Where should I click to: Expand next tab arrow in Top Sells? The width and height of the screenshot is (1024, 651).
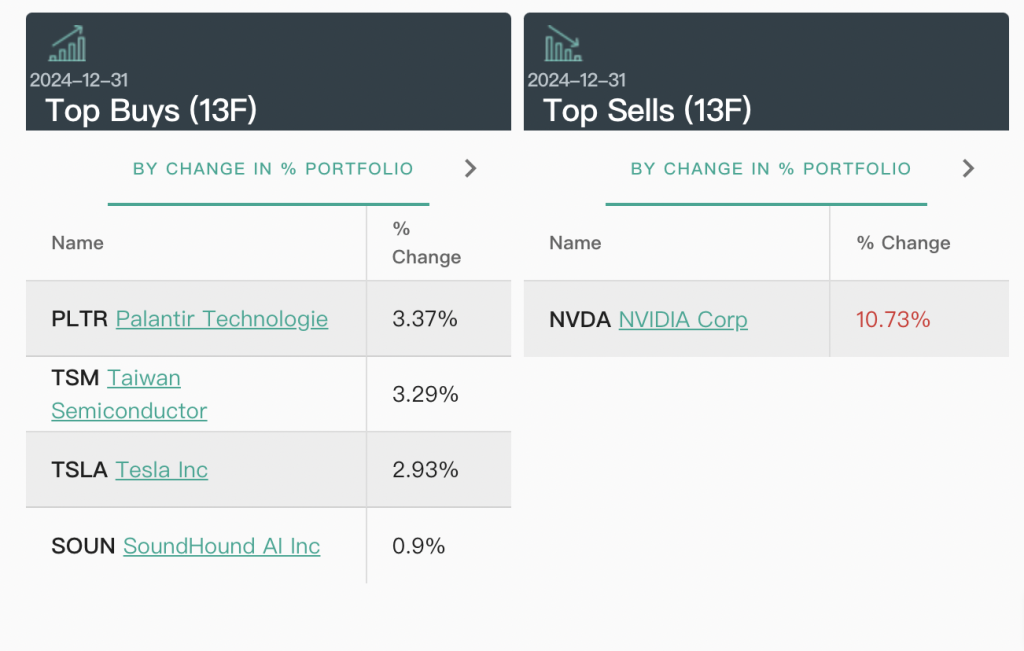click(968, 169)
